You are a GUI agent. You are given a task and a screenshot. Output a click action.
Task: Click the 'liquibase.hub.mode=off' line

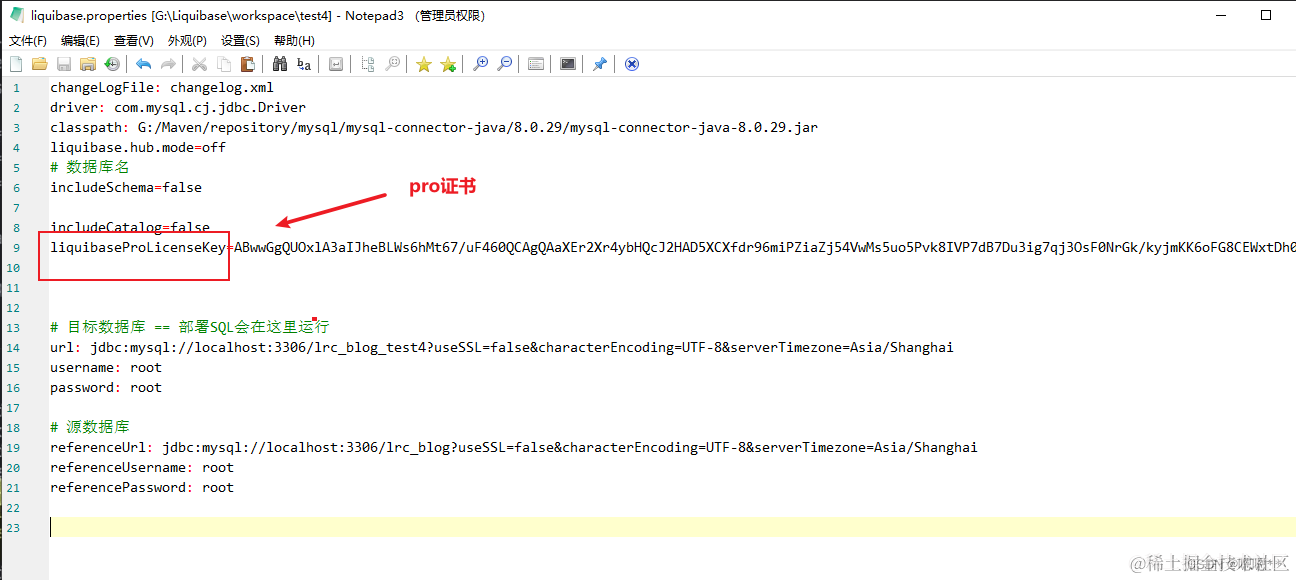[x=138, y=147]
